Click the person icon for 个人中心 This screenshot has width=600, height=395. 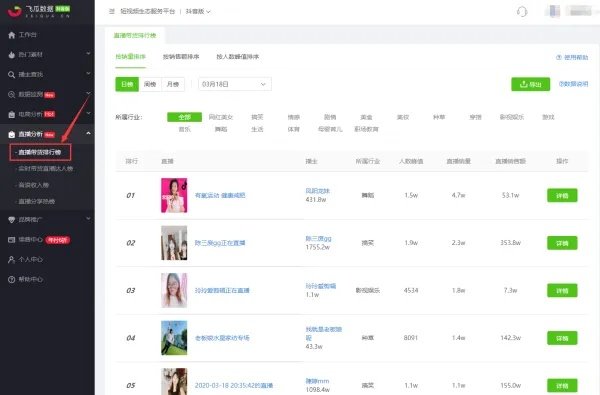(x=11, y=260)
